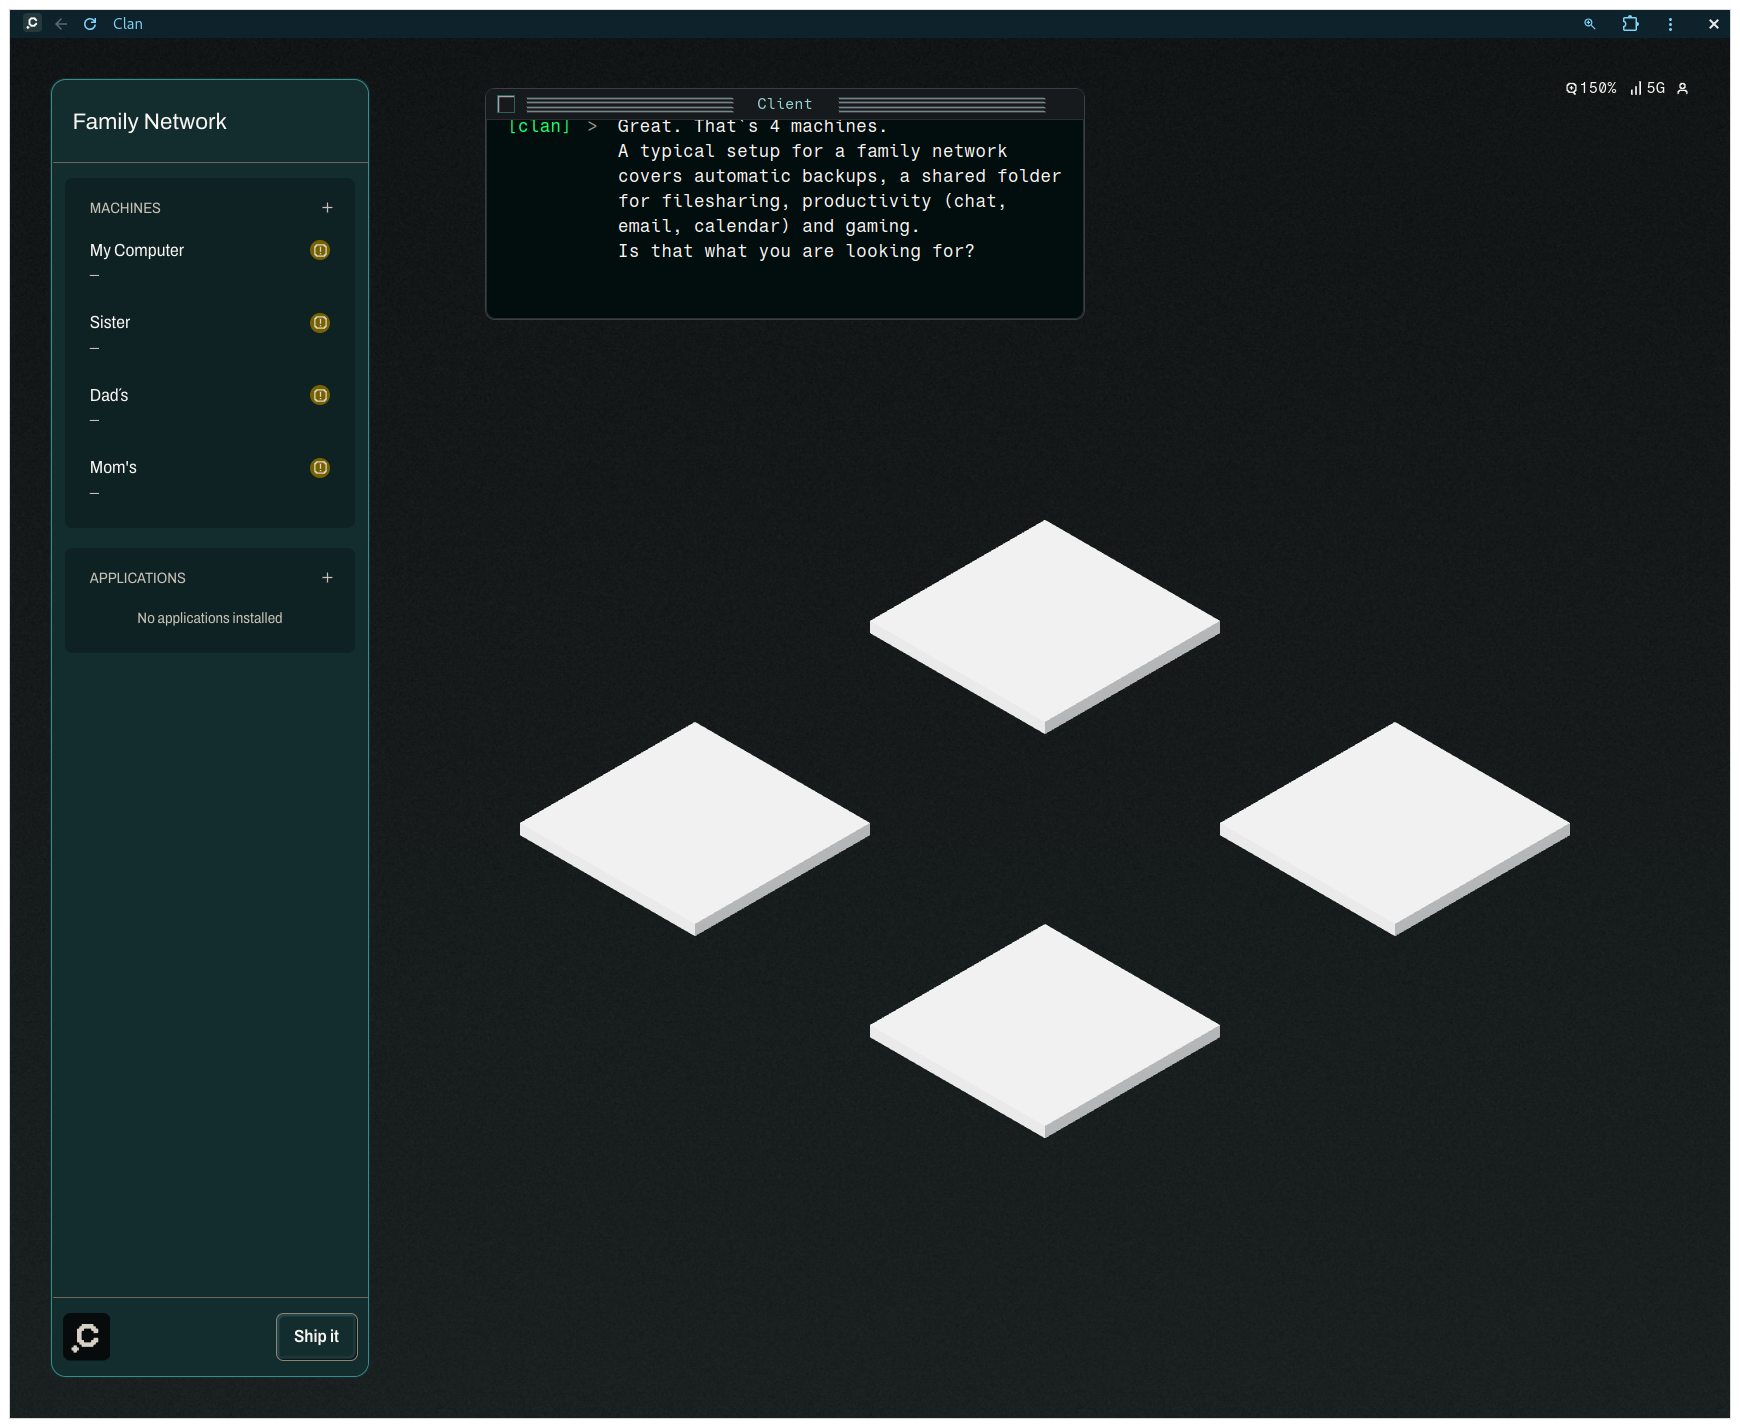1740x1428 pixels.
Task: Toggle the checkbox in the Client window header
Action: (506, 104)
